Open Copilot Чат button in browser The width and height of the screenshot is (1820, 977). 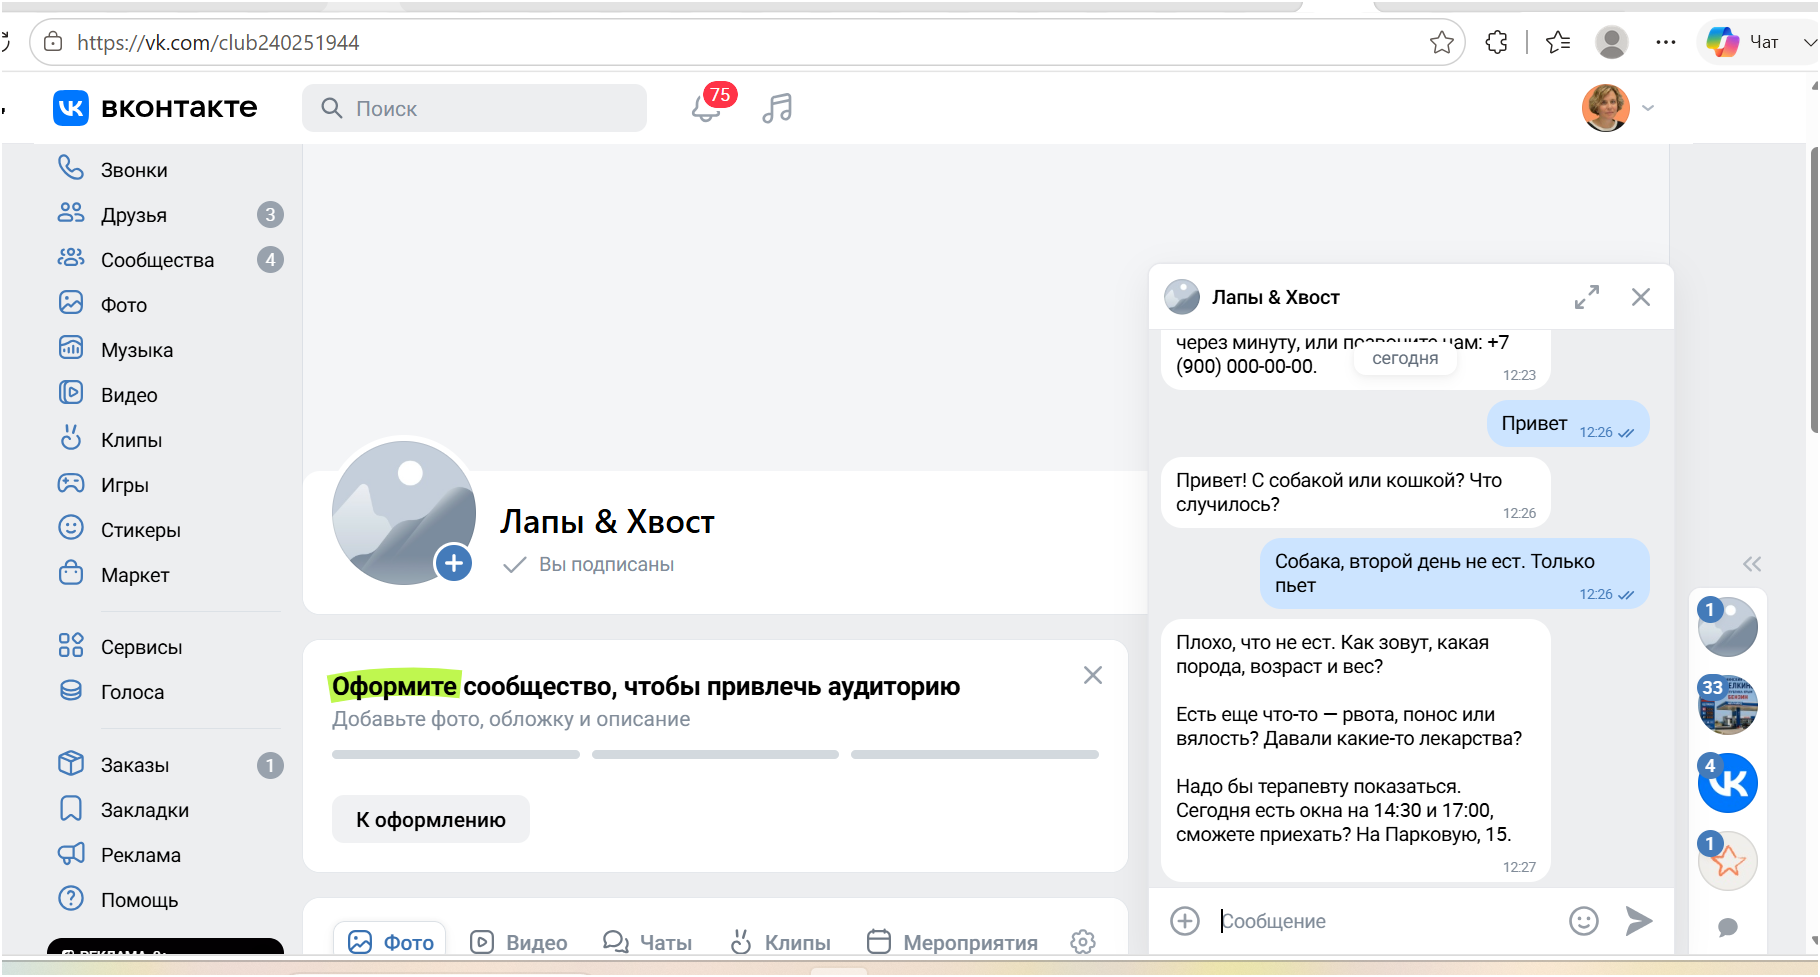(x=1743, y=42)
